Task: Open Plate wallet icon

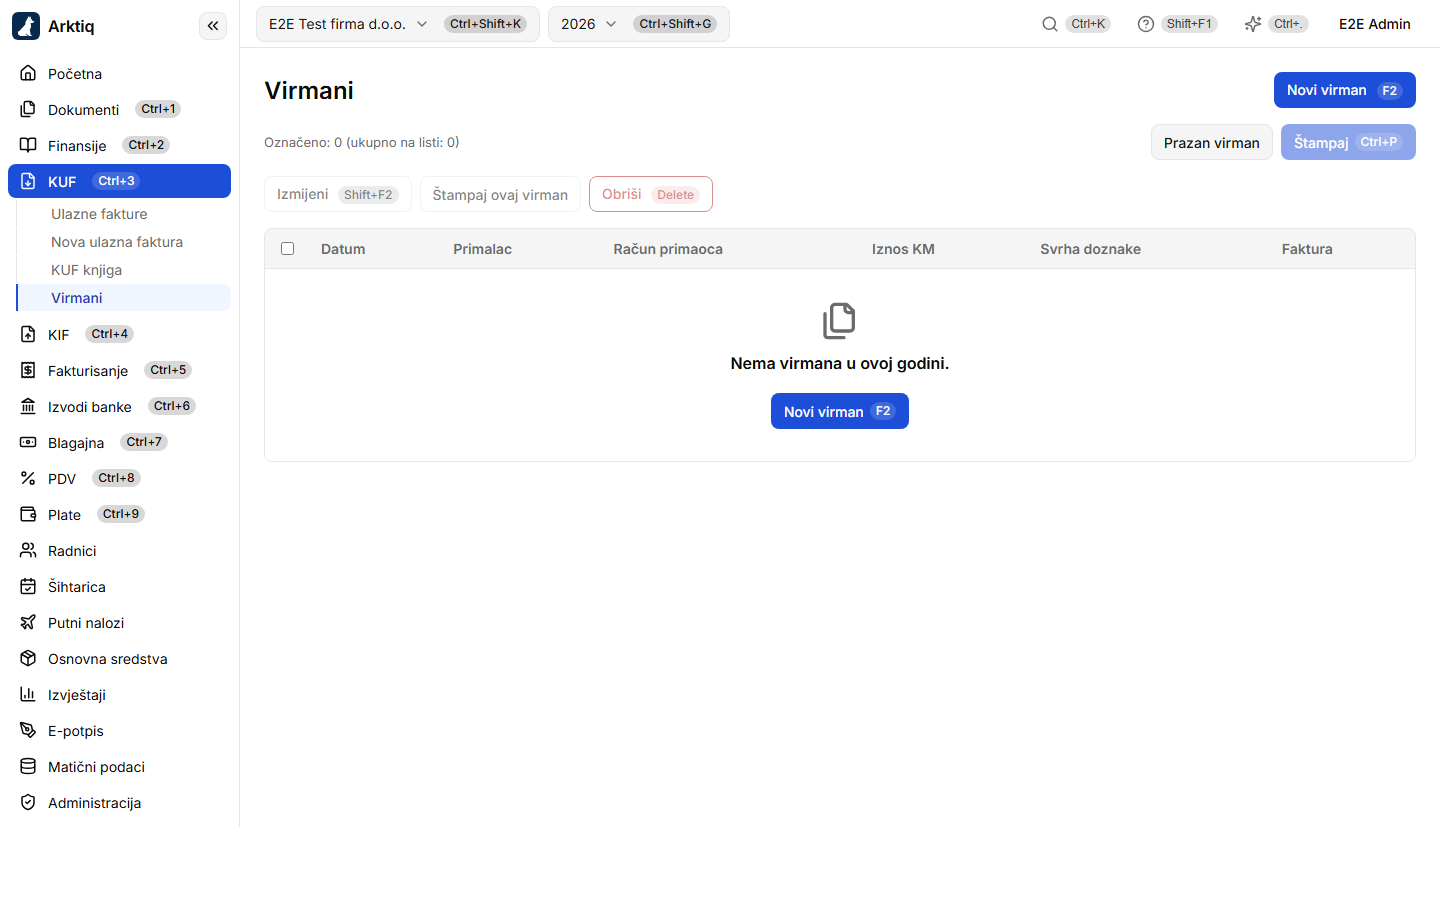Action: point(28,514)
